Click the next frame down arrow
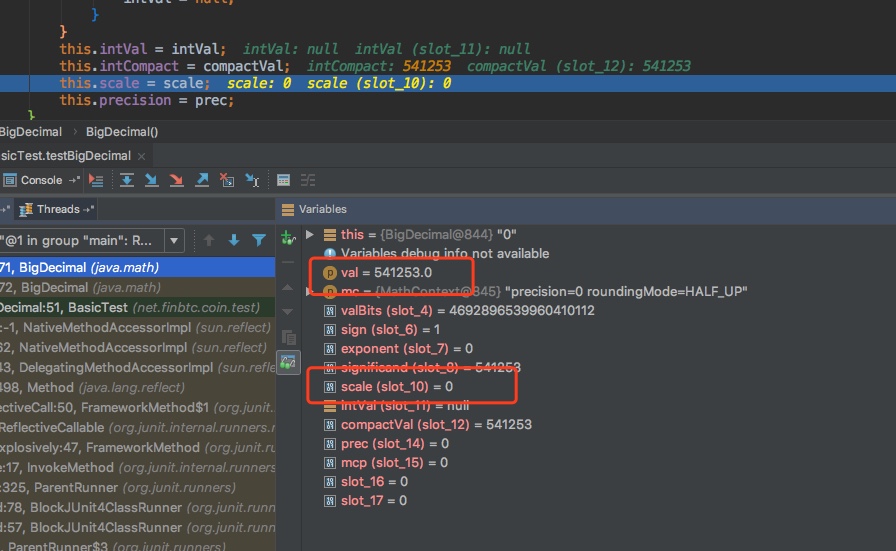 [x=234, y=241]
